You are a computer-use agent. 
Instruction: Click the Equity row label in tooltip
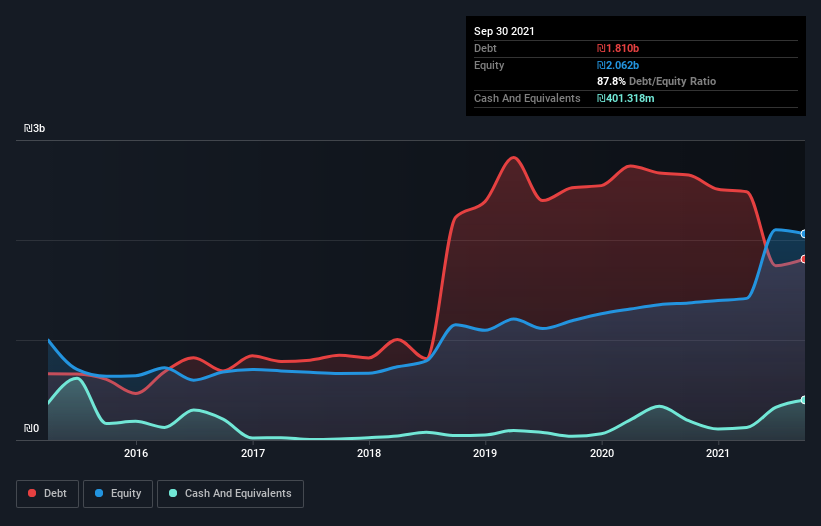click(489, 65)
